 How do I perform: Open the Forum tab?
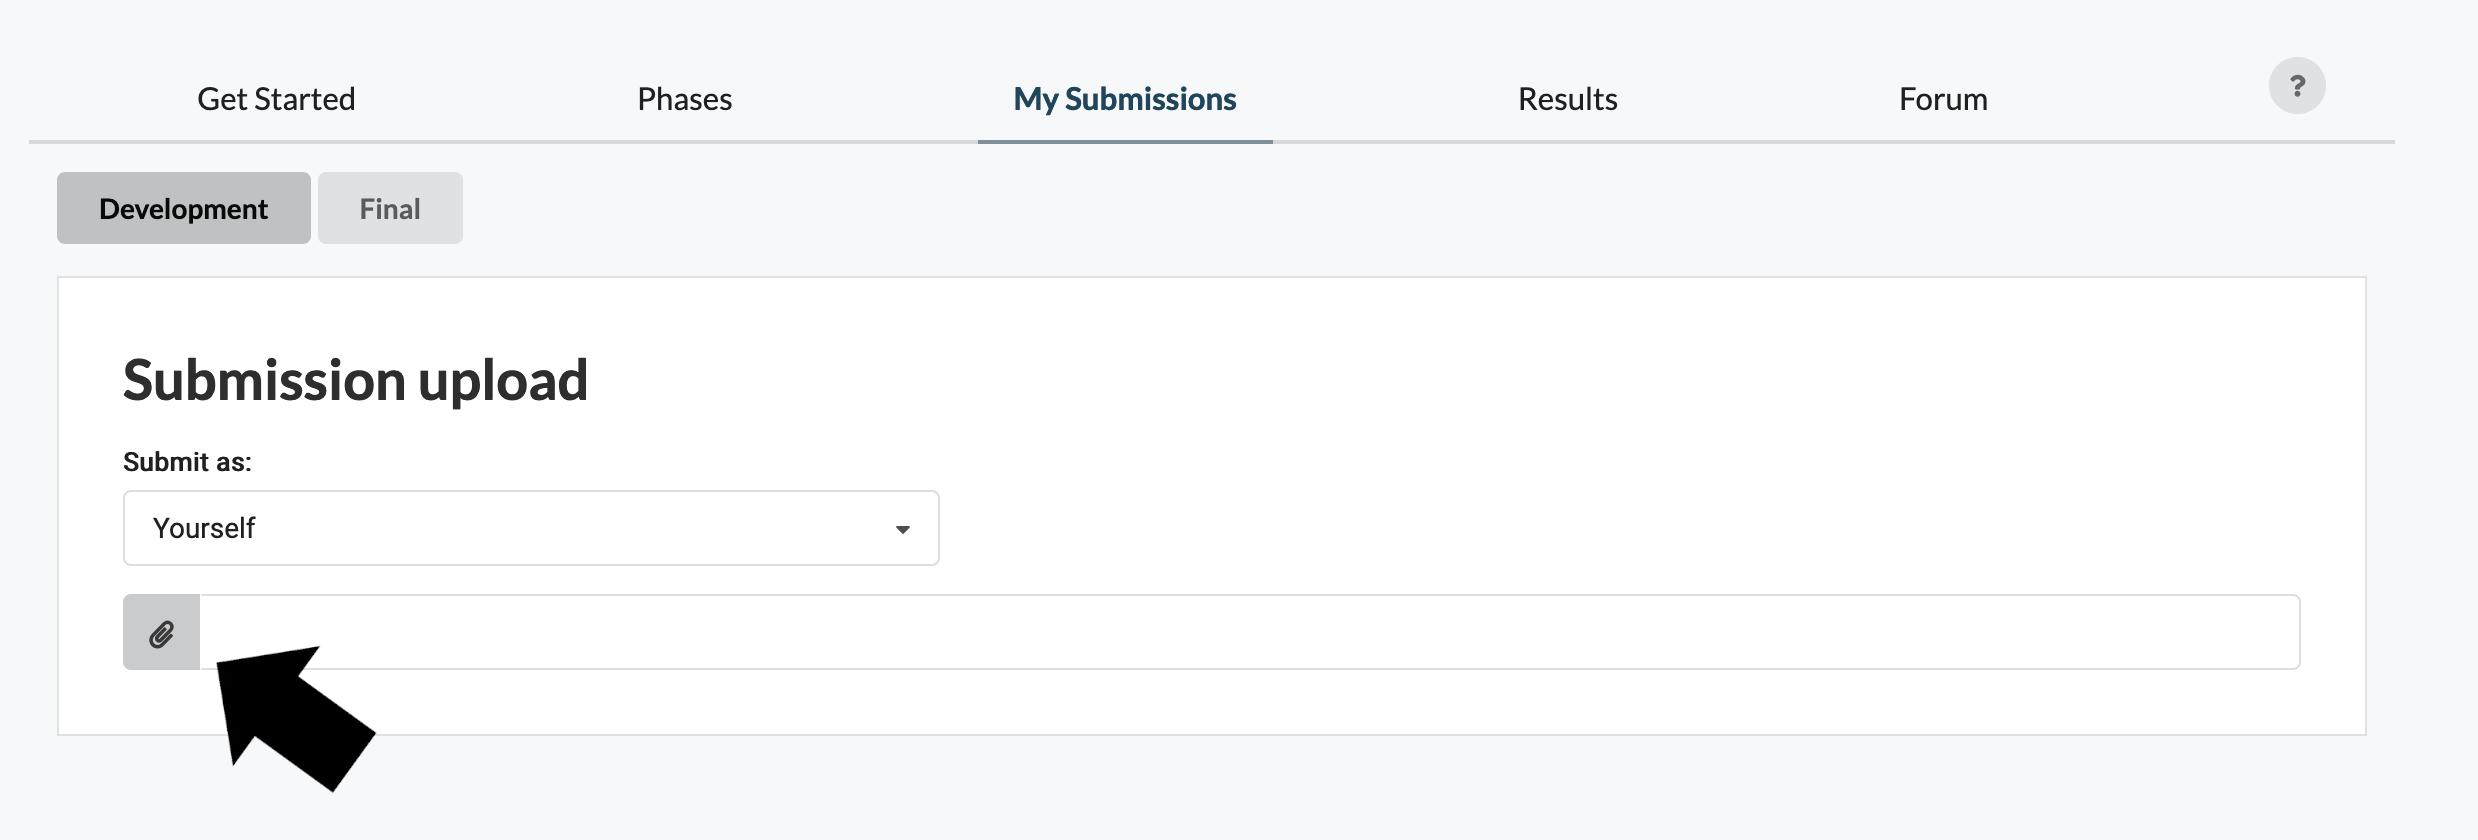pos(1942,99)
